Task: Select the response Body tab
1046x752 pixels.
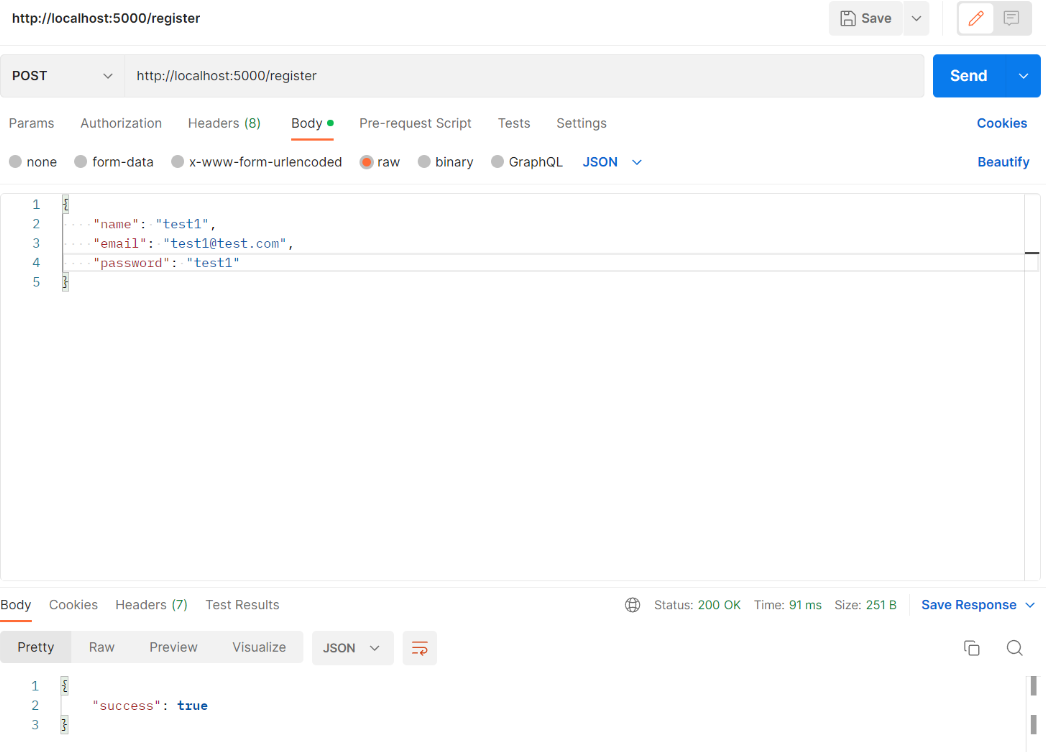Action: (x=16, y=605)
